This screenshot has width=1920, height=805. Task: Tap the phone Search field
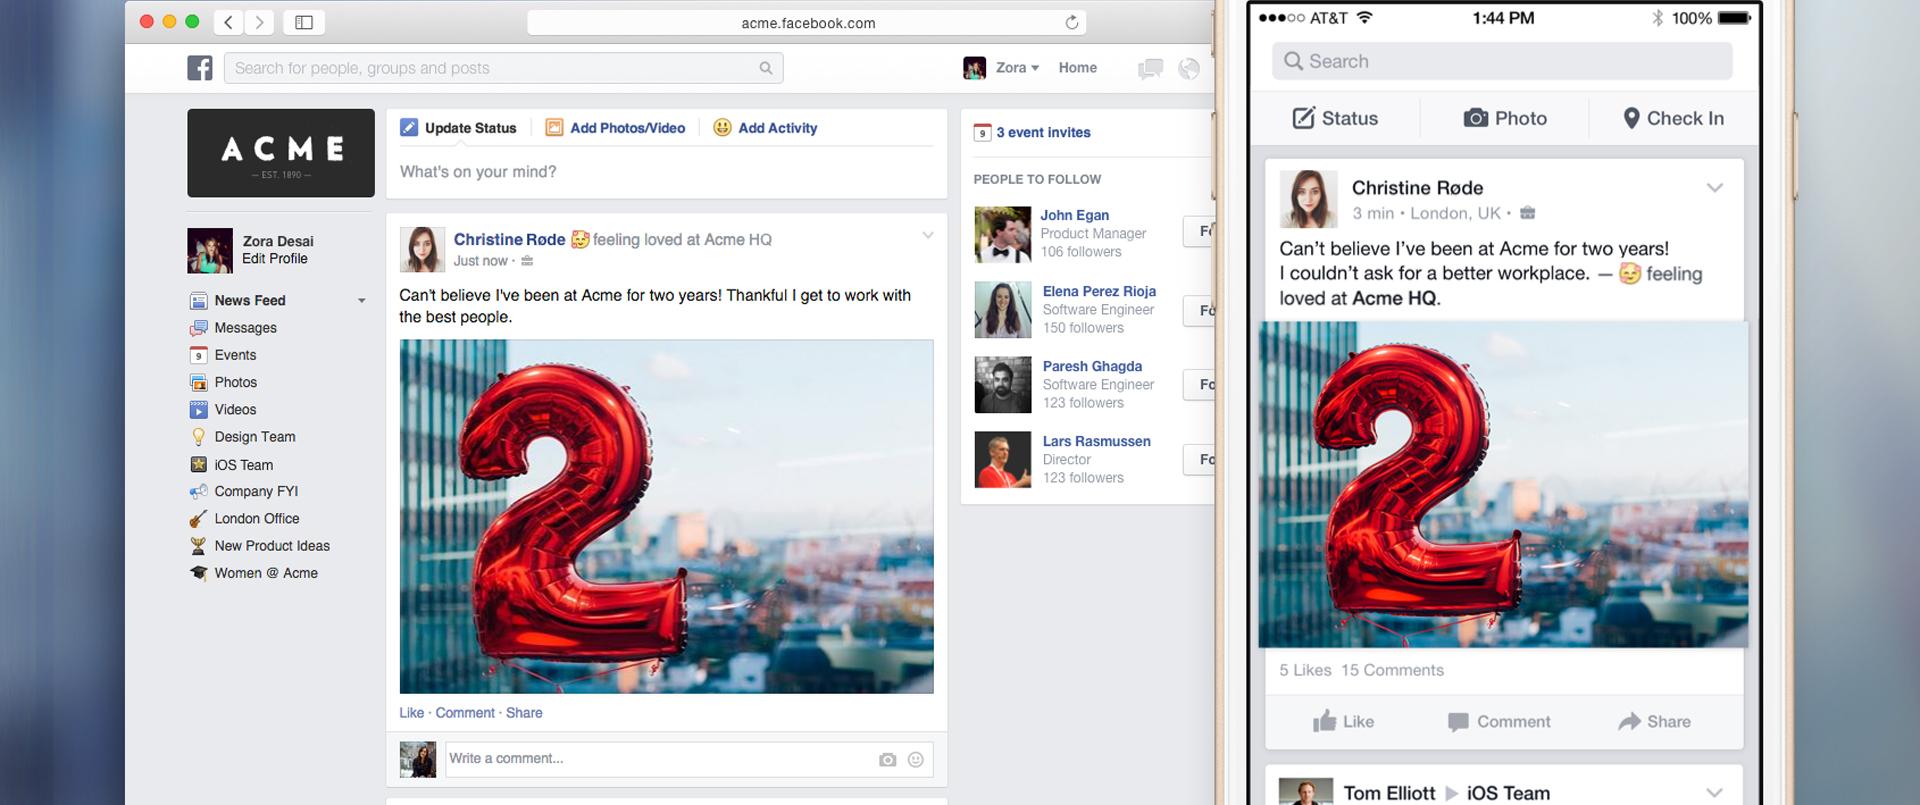[1502, 61]
